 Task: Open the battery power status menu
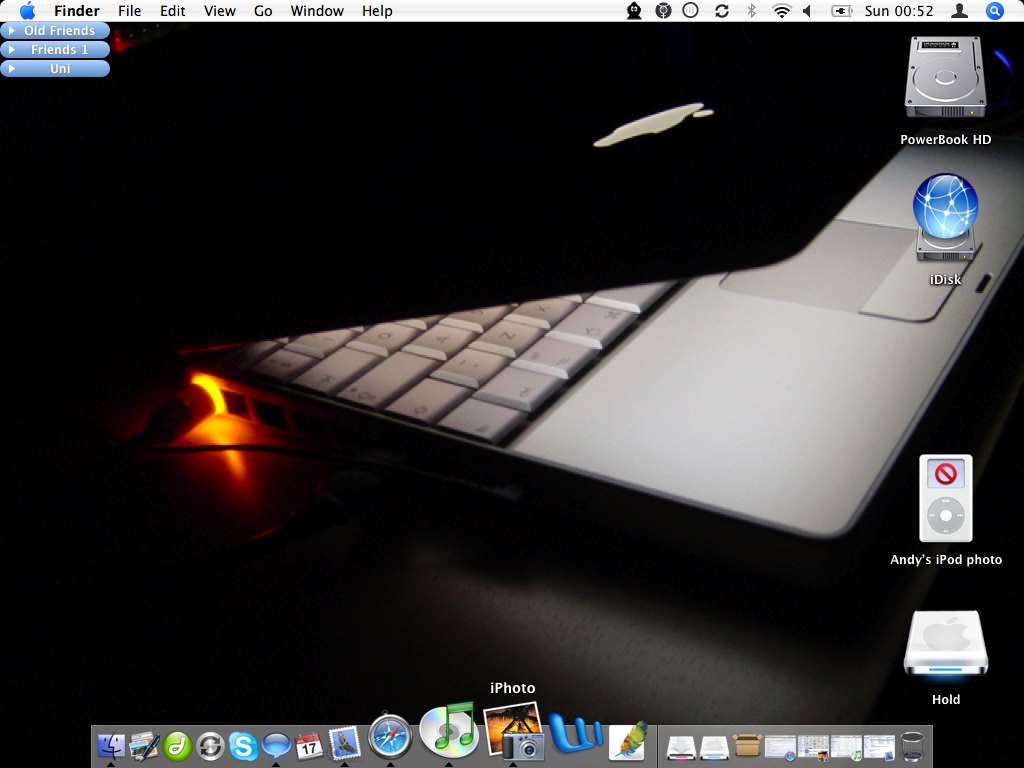(x=841, y=10)
